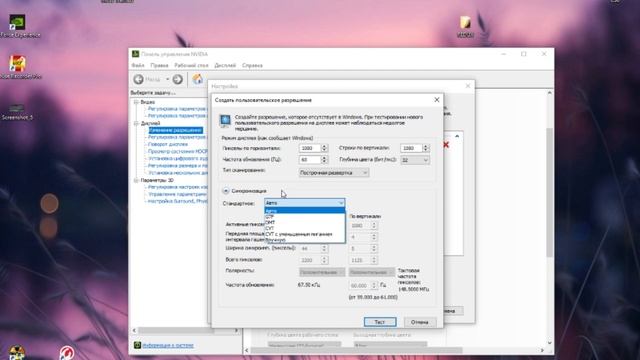Select Установка нескольких дисплеев tree item
The image size is (640, 360).
click(x=178, y=173)
